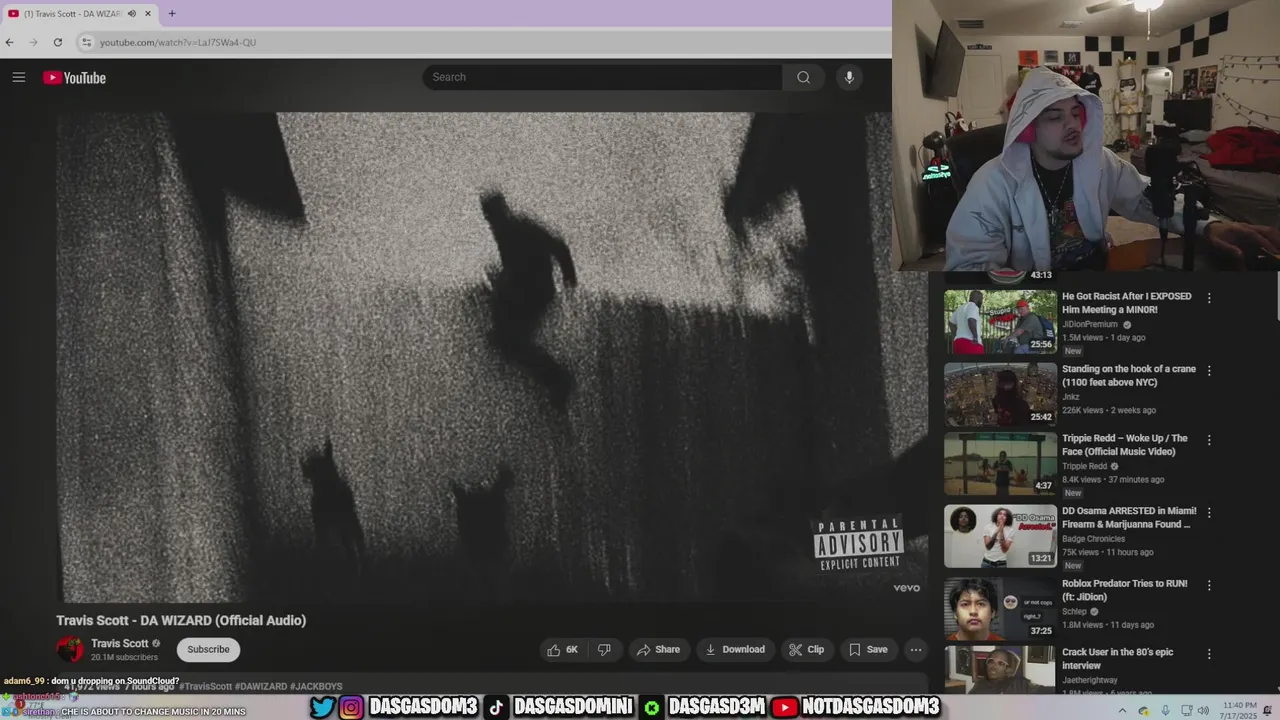Viewport: 1280px width, 720px height.
Task: Click the #JACKBOYS hashtag
Action: 316,687
